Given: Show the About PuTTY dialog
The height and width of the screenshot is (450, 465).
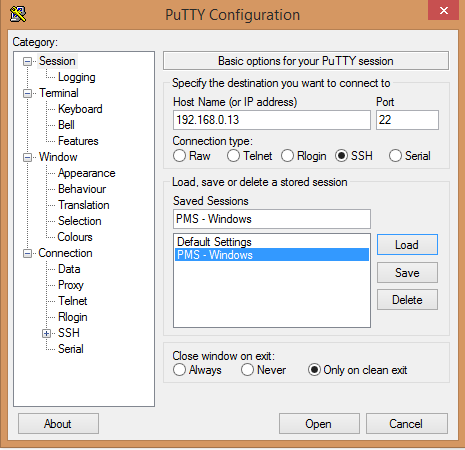Looking at the screenshot, I should pos(58,424).
